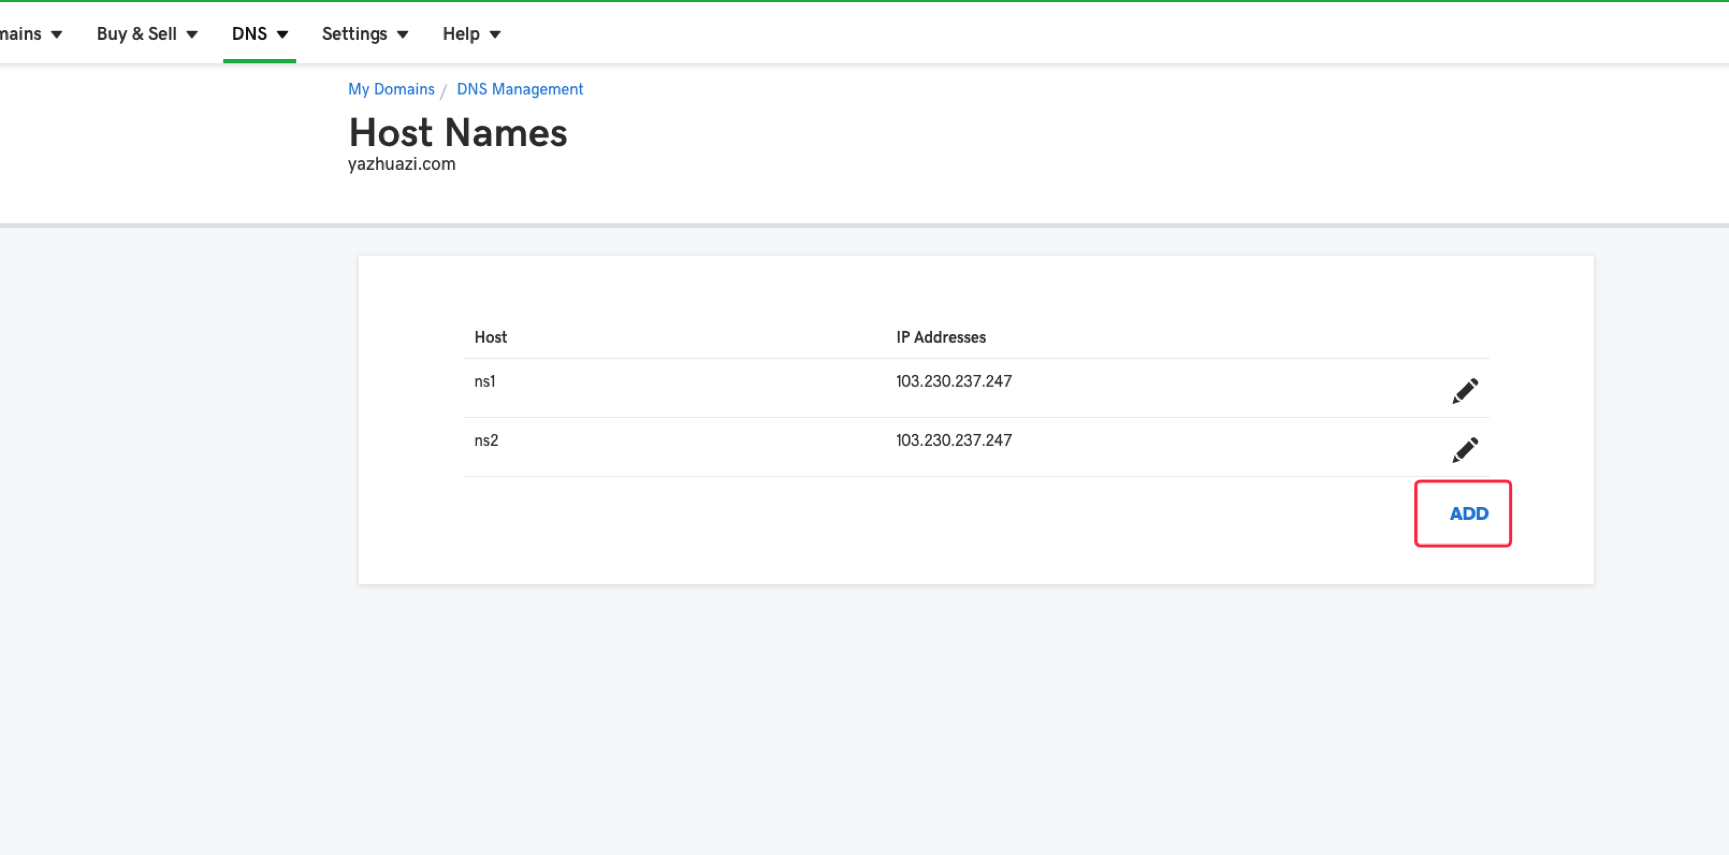
Task: Expand the dropdown arrow beside Buy & Sell
Action: pyautogui.click(x=192, y=35)
